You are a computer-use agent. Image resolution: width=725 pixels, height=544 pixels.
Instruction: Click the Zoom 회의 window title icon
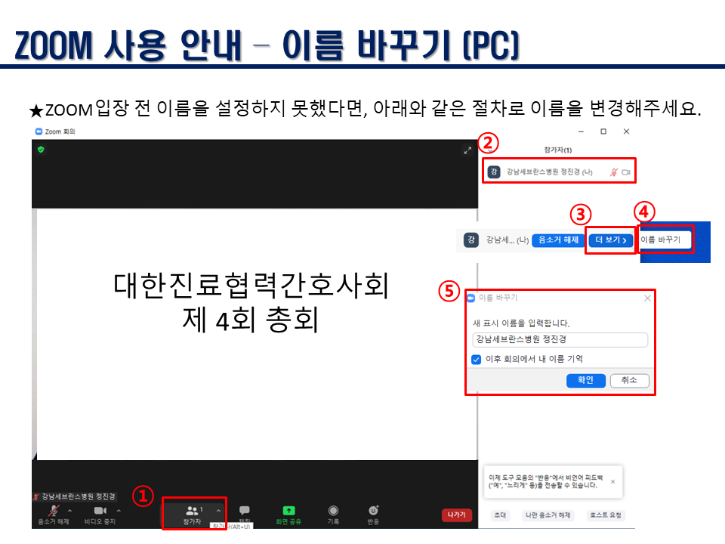(39, 132)
